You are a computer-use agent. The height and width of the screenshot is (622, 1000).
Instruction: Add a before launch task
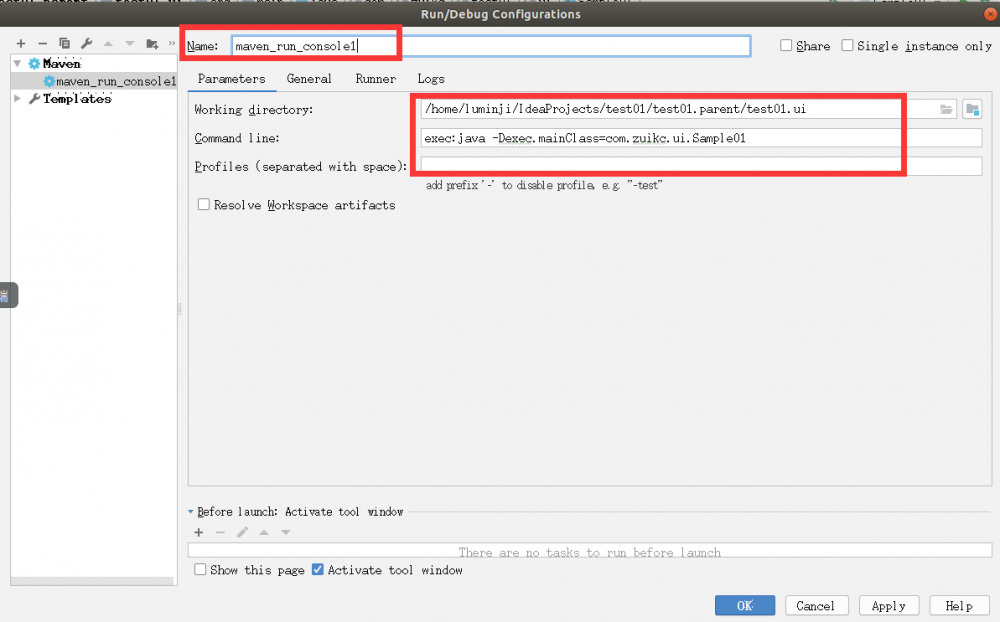pos(199,532)
